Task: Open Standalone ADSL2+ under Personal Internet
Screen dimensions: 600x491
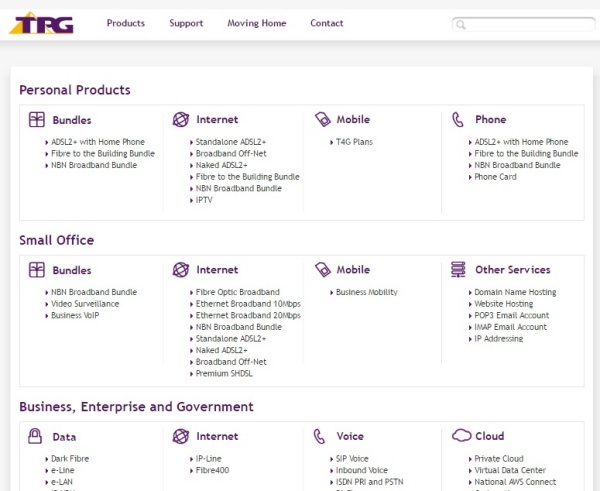Action: click(x=231, y=142)
